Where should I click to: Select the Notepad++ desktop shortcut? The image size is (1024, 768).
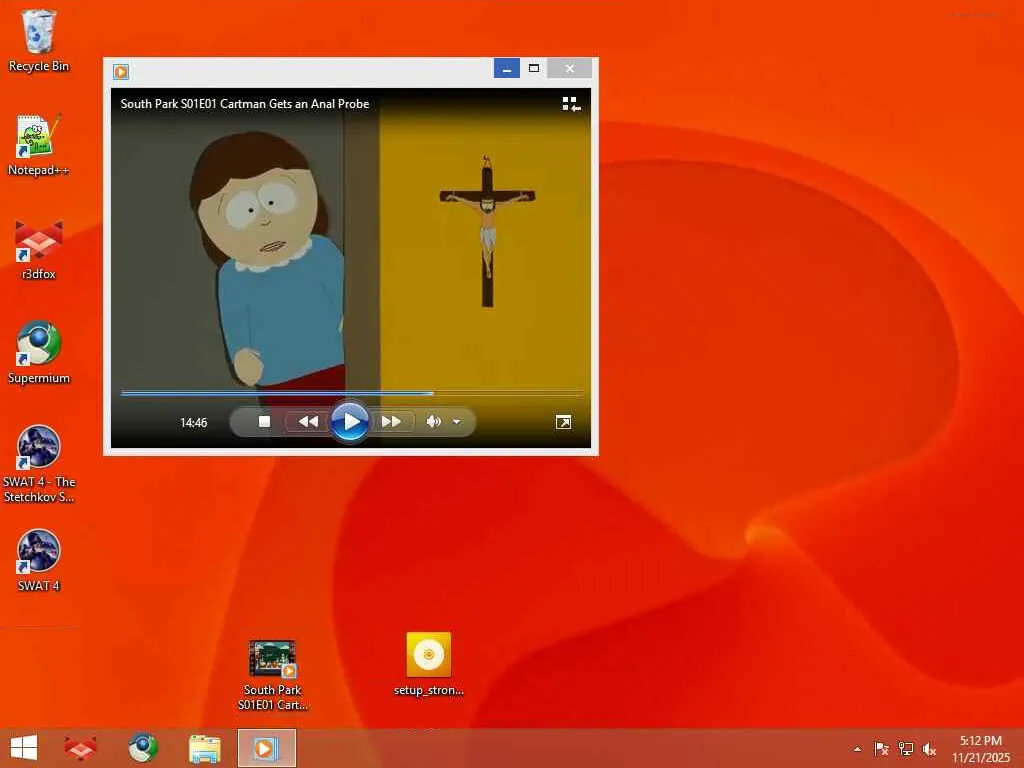39,145
